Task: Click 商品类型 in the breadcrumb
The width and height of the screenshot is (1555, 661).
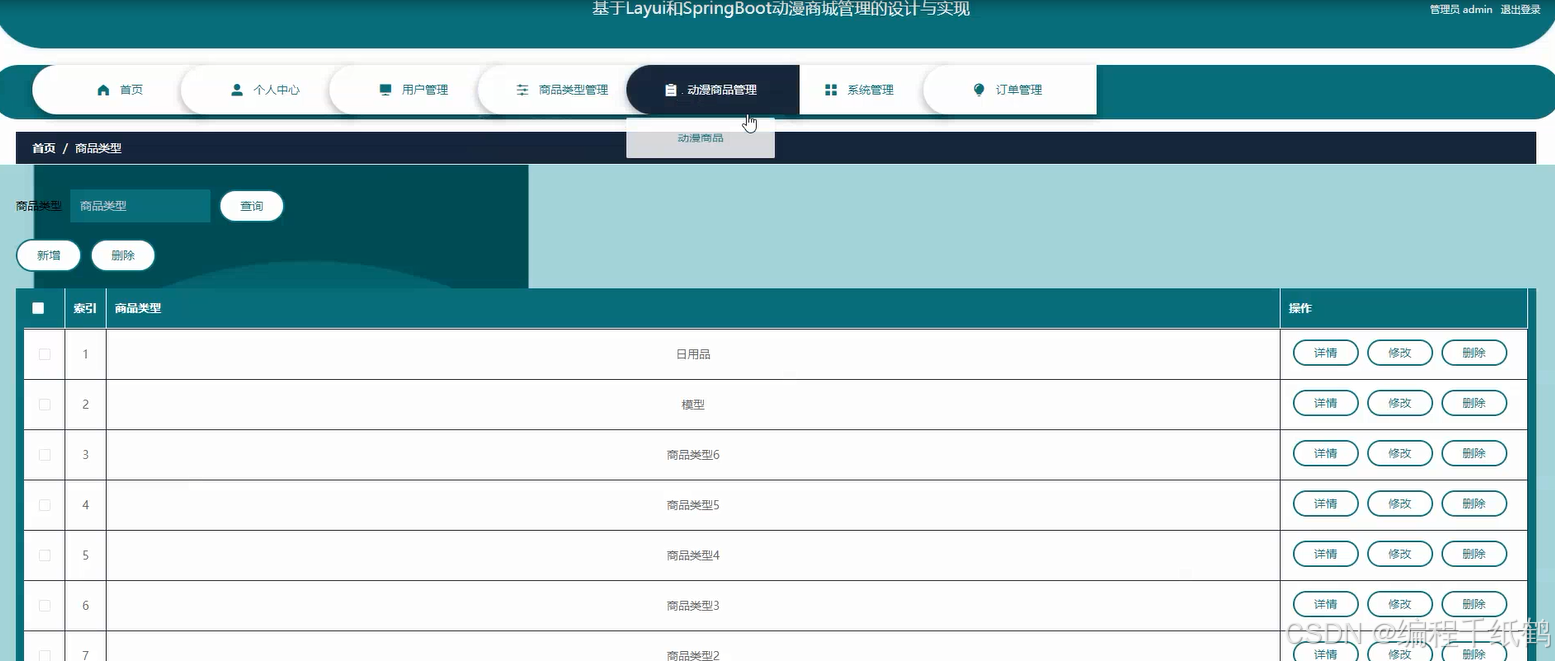Action: click(98, 148)
